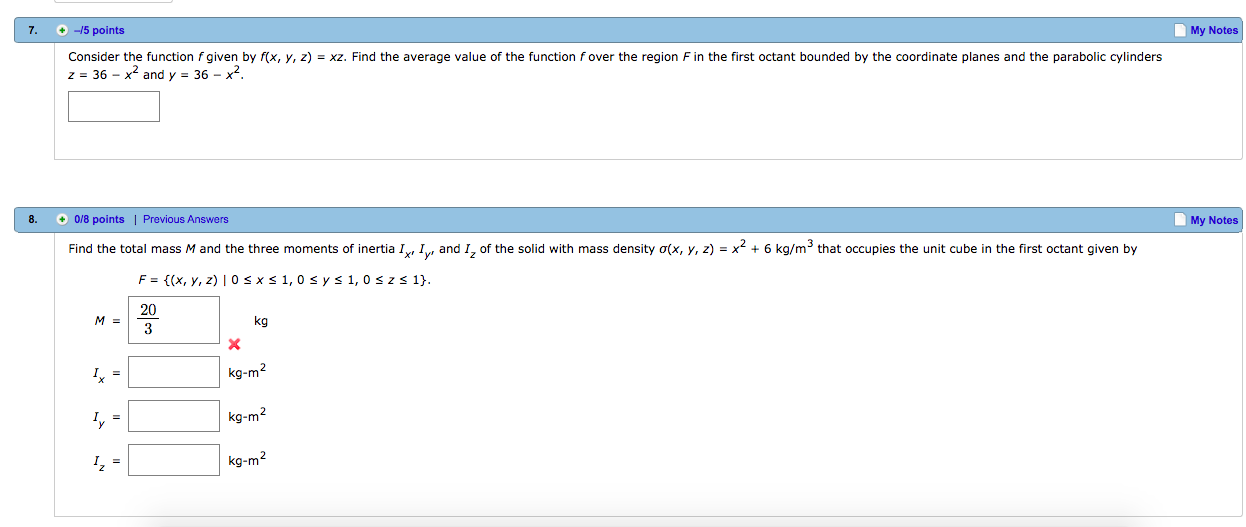Click the question 7 blue header bar
Image resolution: width=1246 pixels, height=527 pixels.
coord(628,30)
